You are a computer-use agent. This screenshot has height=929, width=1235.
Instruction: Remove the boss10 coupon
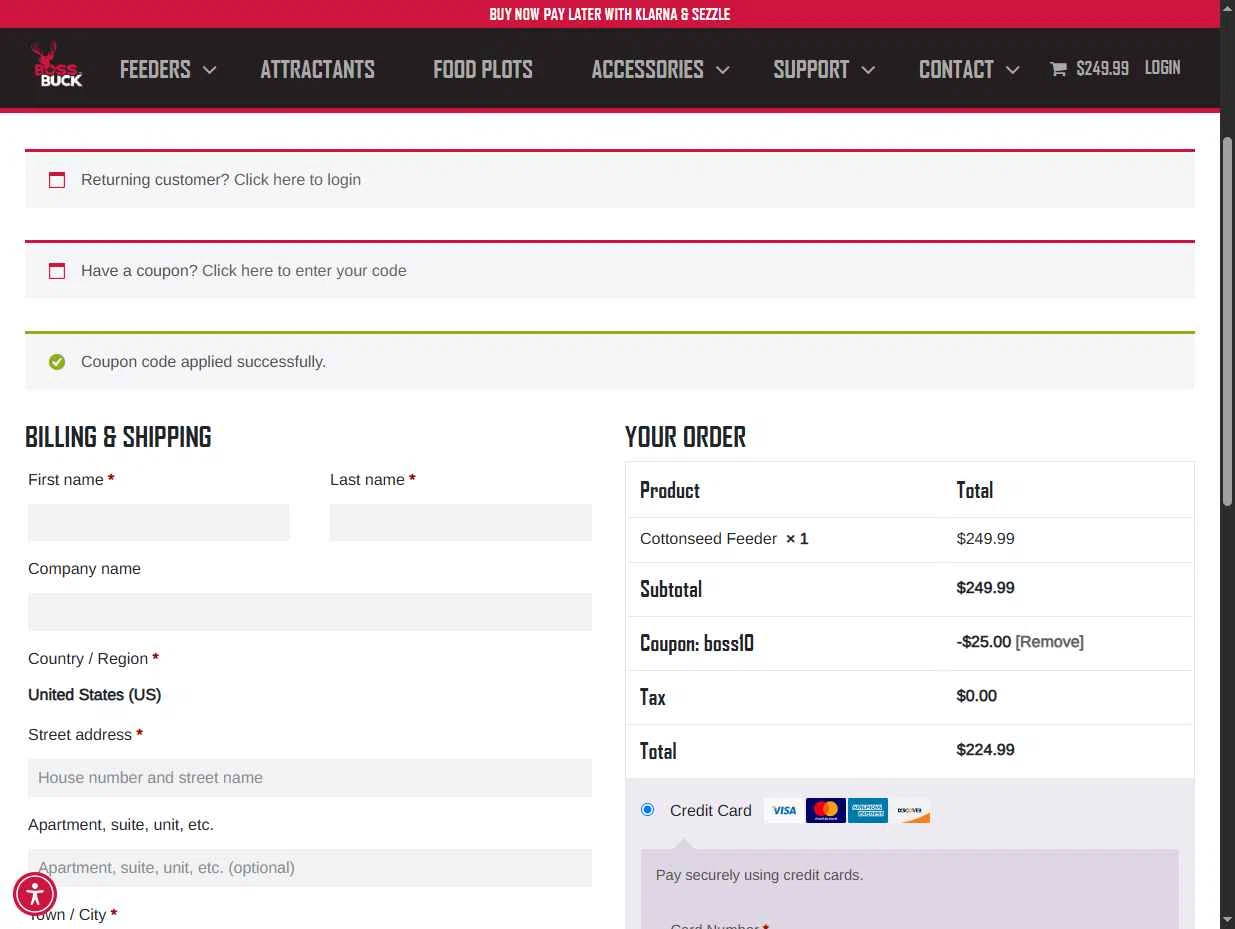[1049, 642]
